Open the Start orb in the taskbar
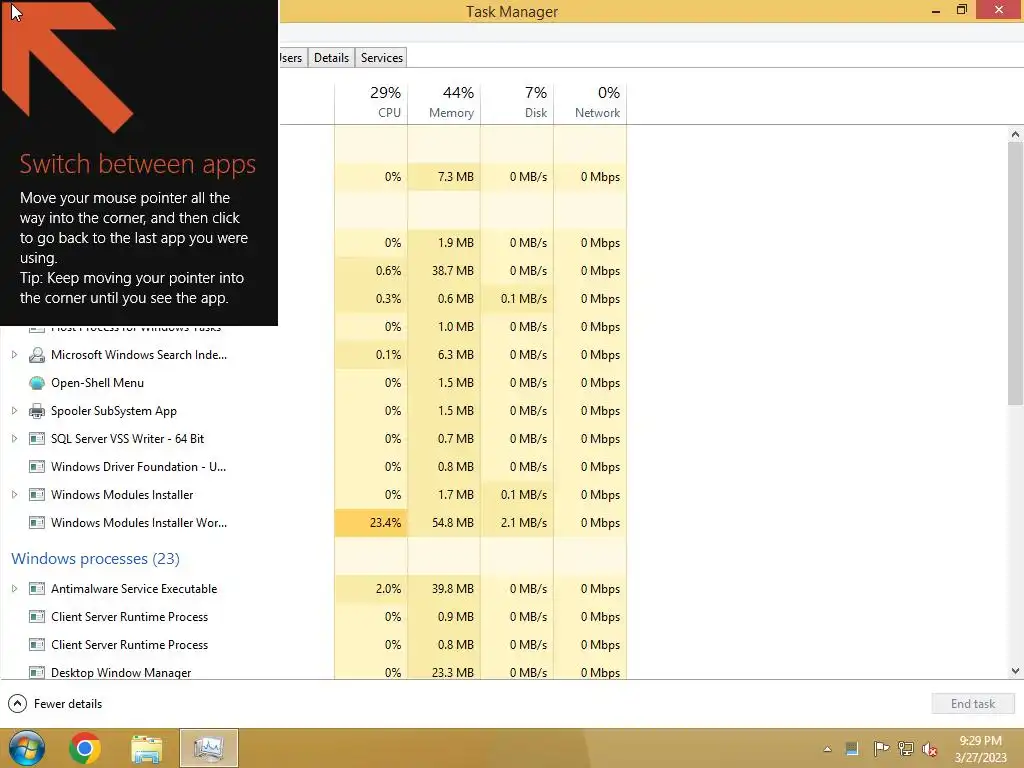 pos(27,748)
